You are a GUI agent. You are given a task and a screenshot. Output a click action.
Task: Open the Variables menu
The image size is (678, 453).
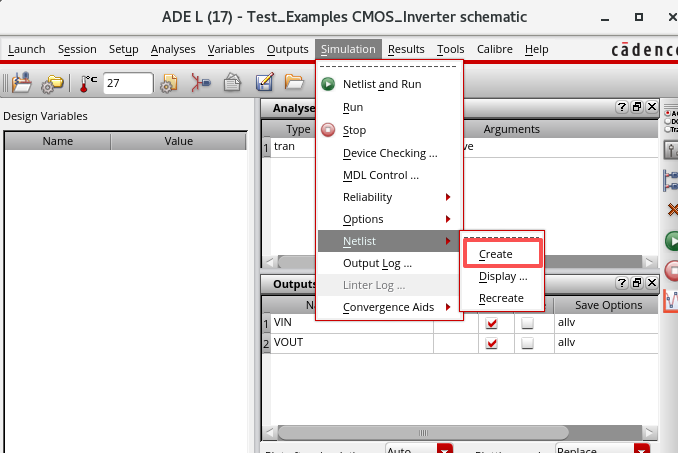(231, 49)
